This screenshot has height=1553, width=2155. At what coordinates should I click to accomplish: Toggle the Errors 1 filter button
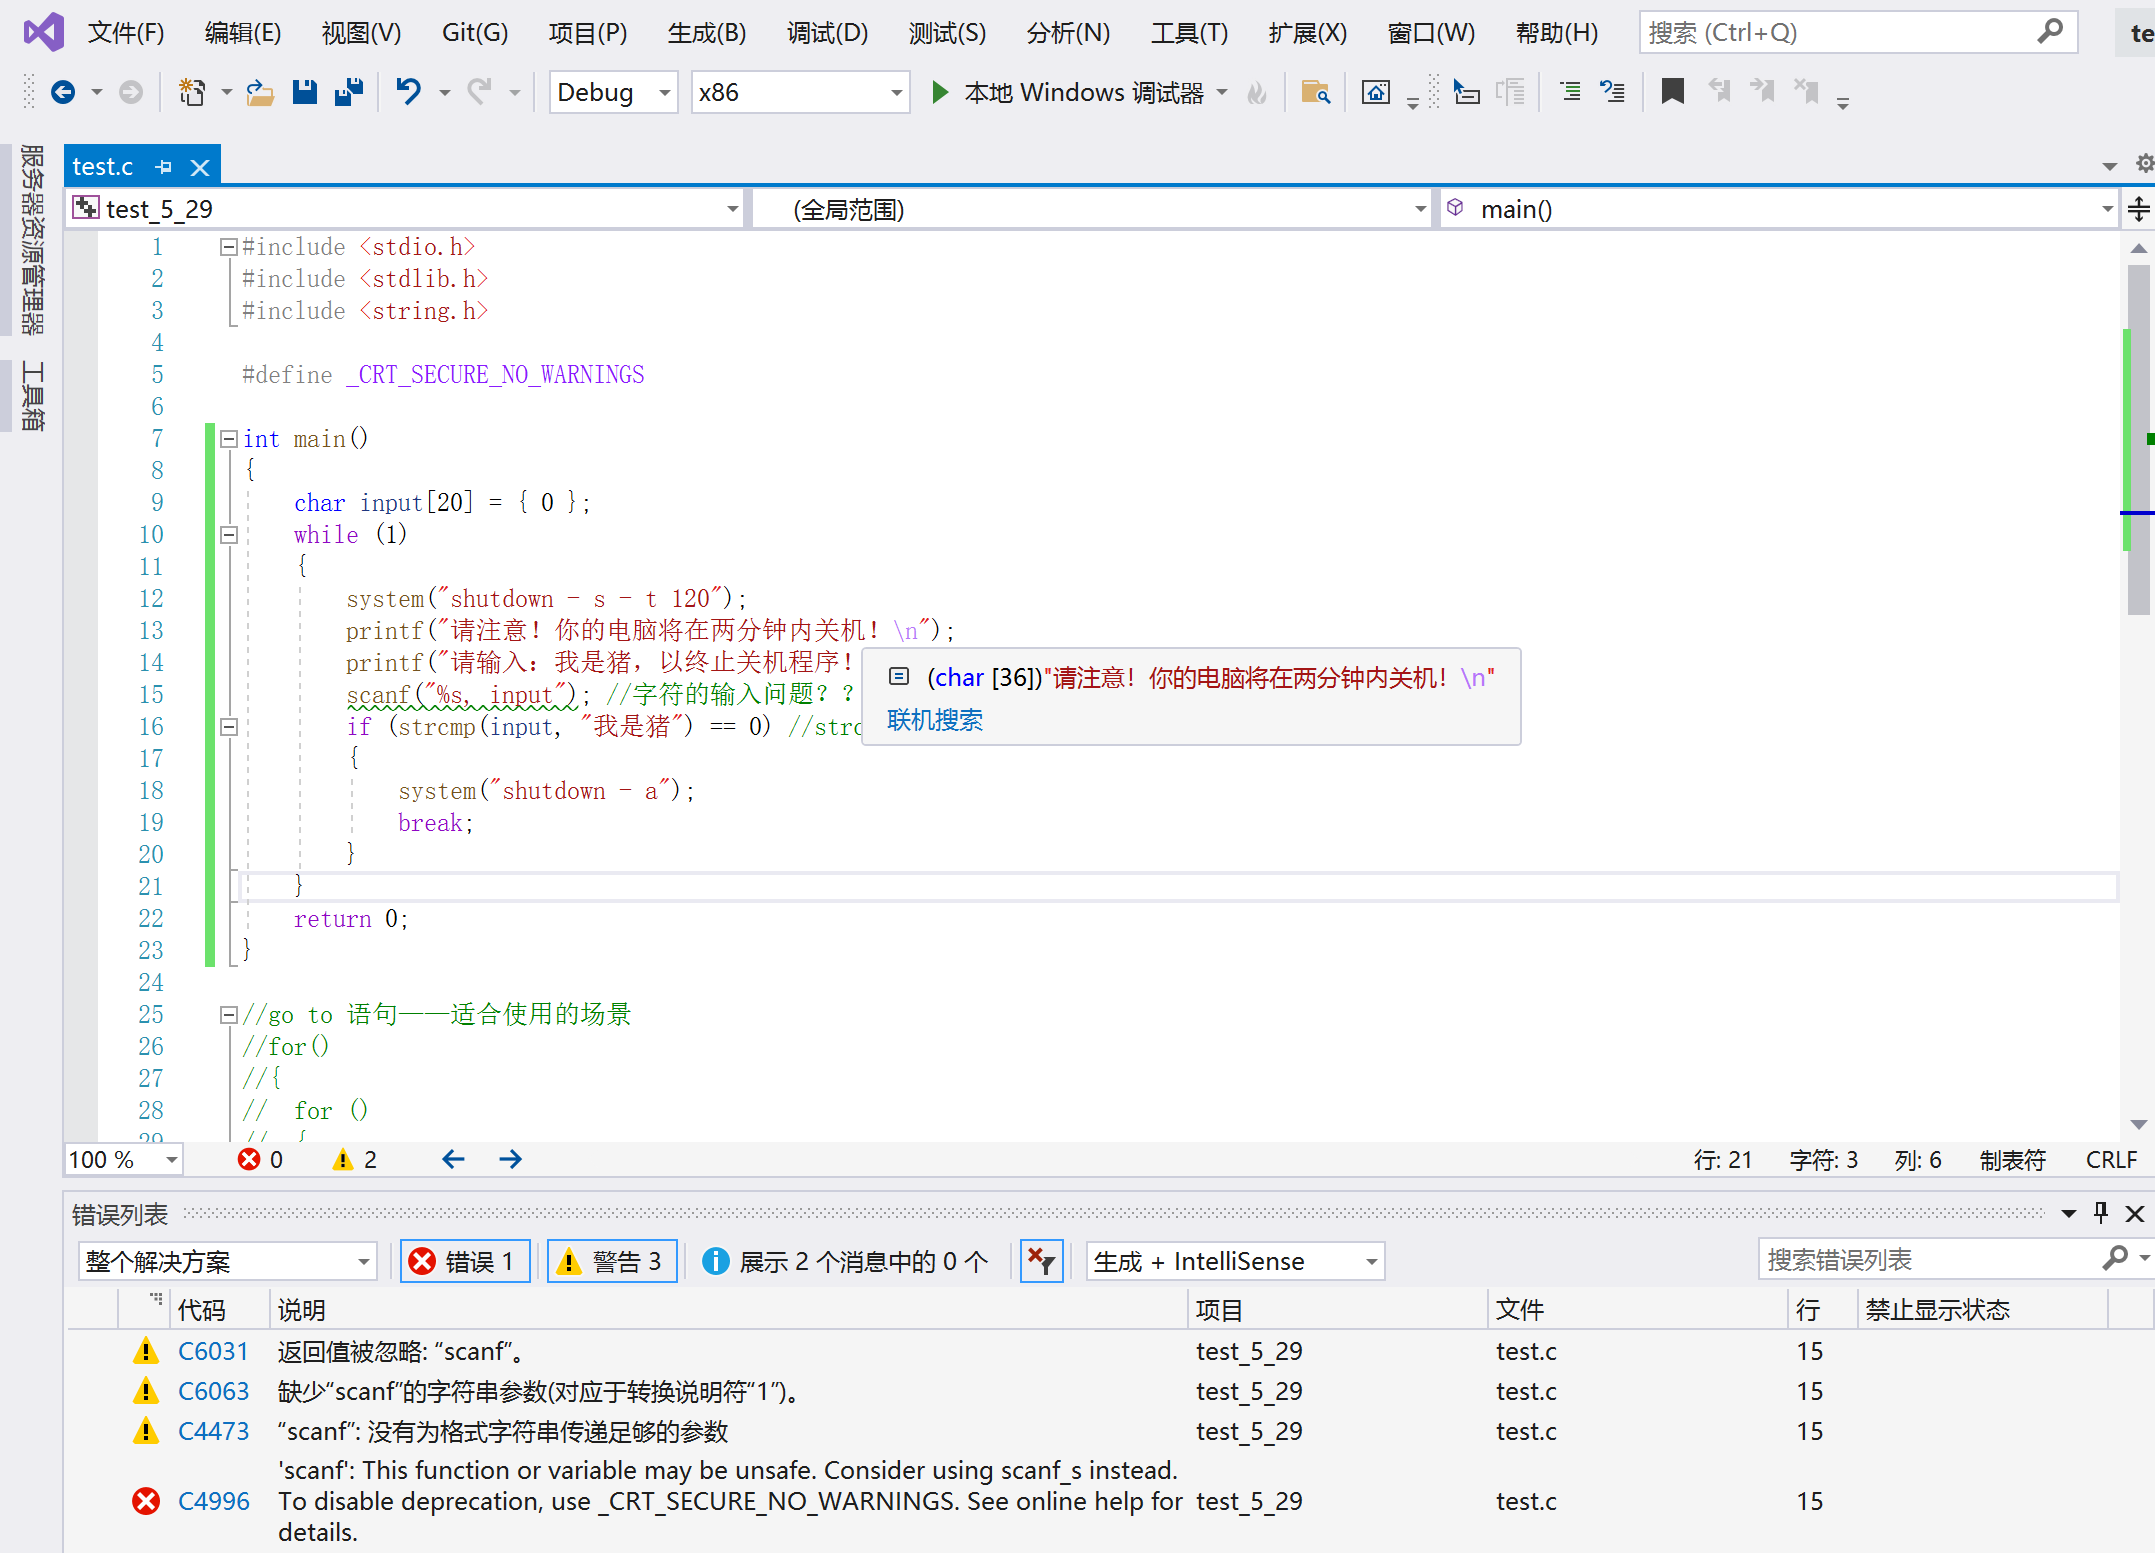[x=464, y=1261]
